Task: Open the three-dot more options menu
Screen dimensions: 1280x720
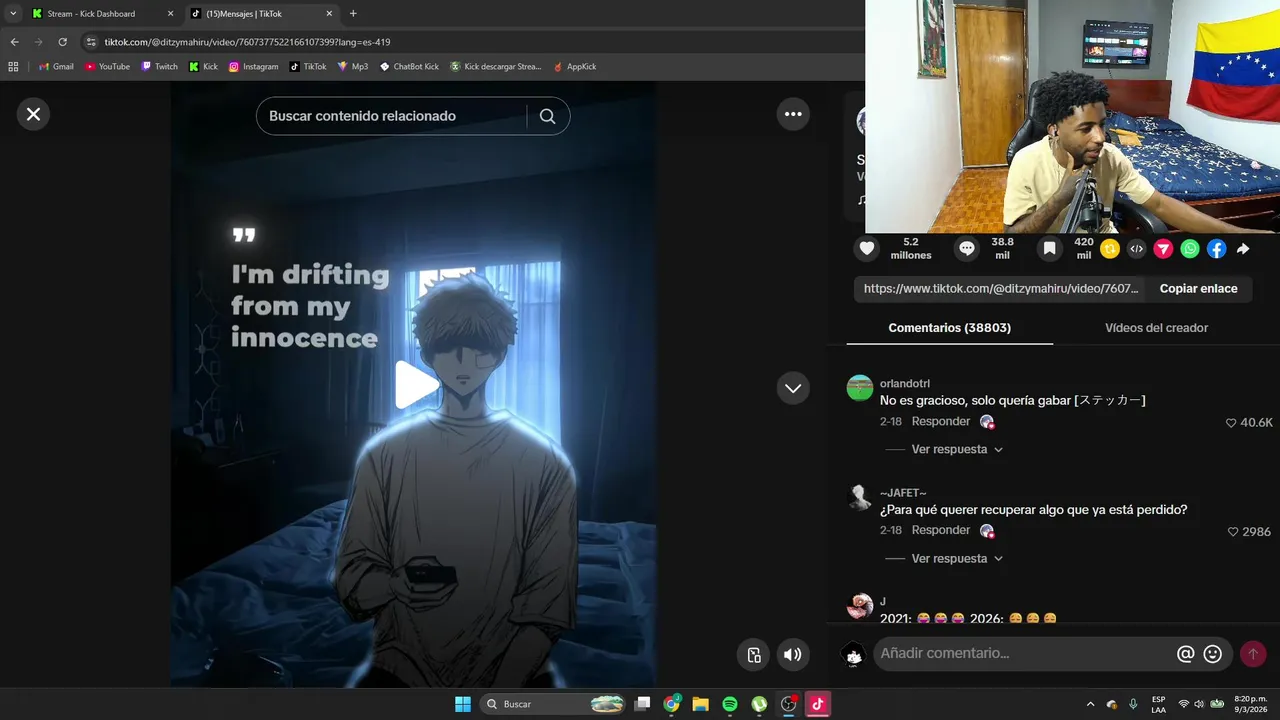Action: click(x=793, y=114)
